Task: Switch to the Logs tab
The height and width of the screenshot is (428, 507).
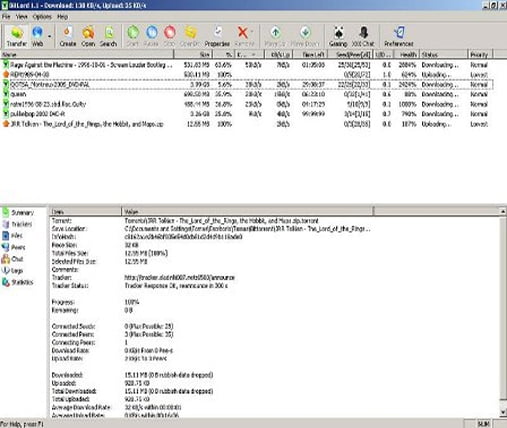Action: point(13,271)
